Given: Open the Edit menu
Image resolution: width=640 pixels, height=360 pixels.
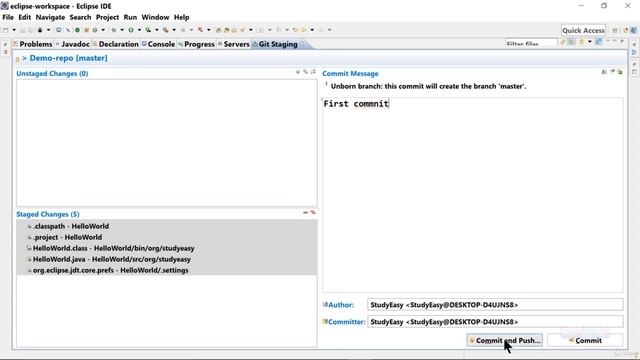Looking at the screenshot, I should click(x=24, y=17).
